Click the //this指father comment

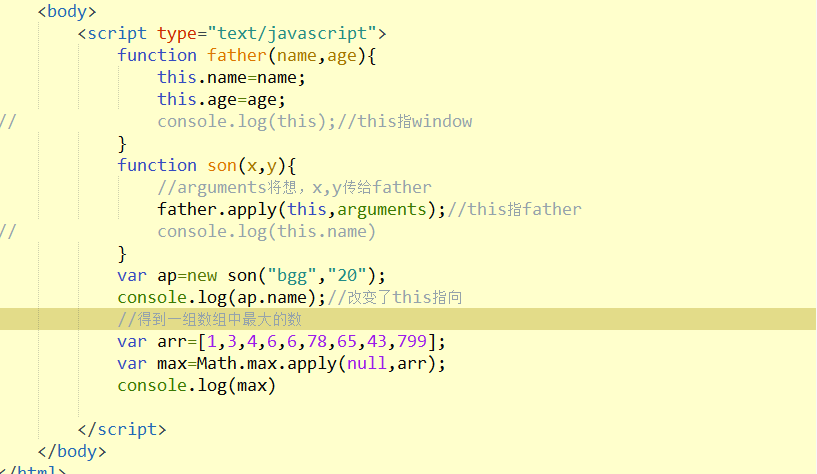[x=514, y=209]
